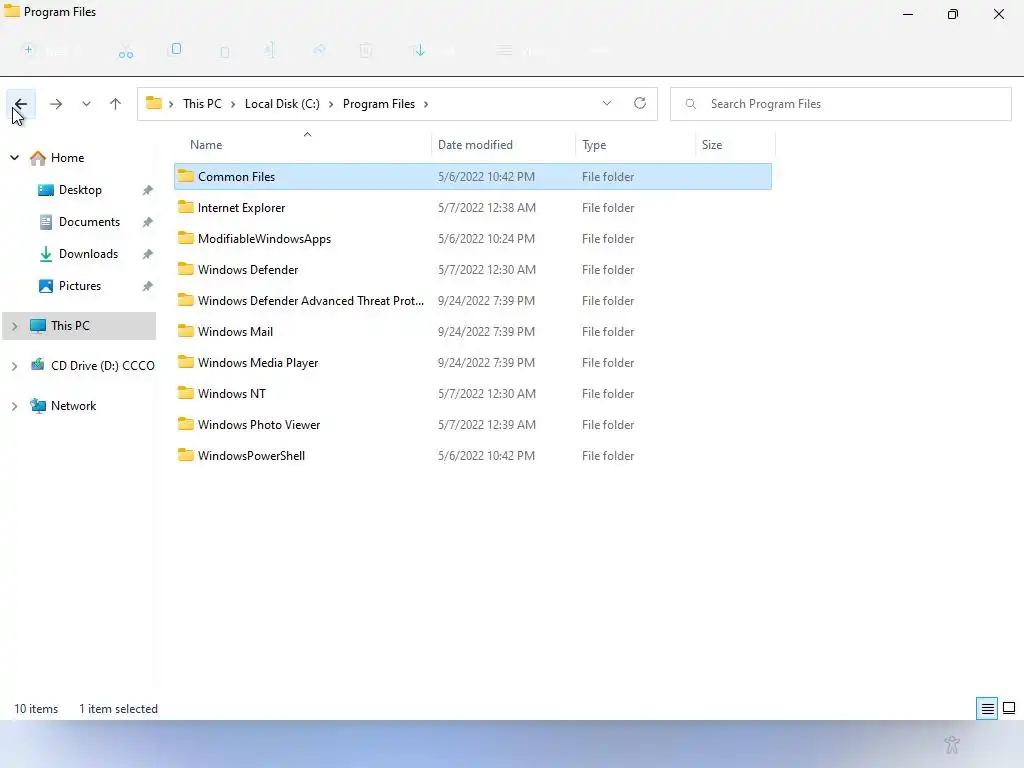Click the pin icon beside Pictures

[148, 286]
